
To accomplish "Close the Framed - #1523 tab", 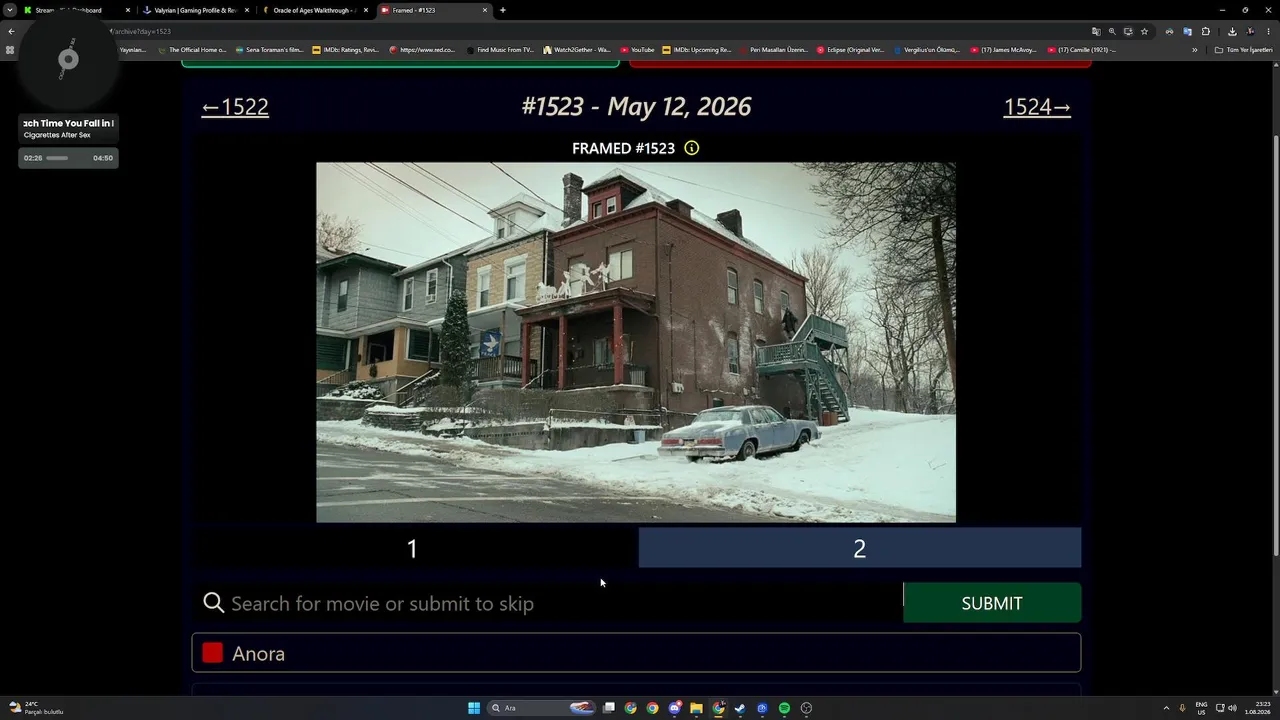I will (x=485, y=10).
